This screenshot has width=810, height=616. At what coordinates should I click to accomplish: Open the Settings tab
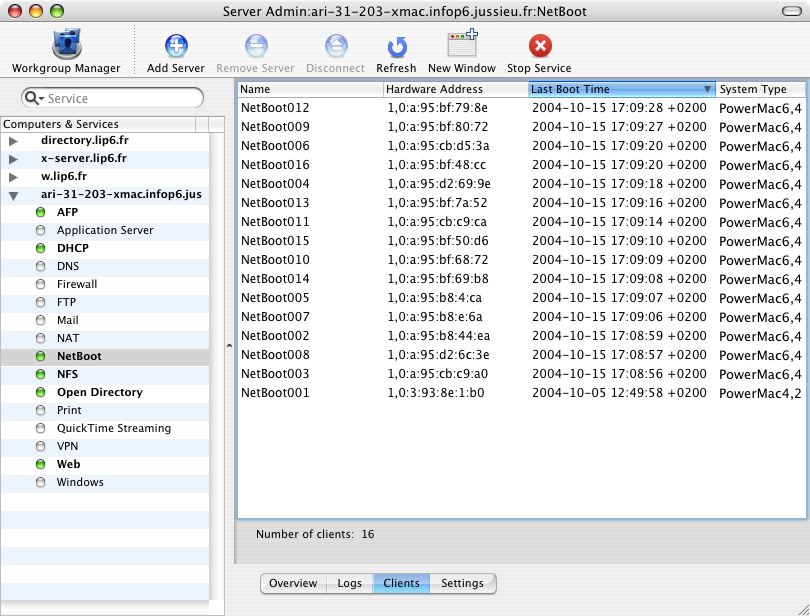pos(462,583)
